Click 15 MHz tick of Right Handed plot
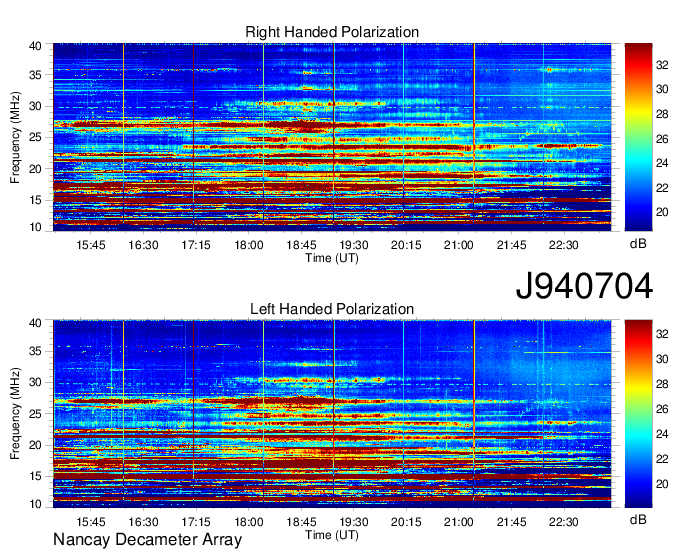This screenshot has height=552, width=680. pyautogui.click(x=35, y=200)
